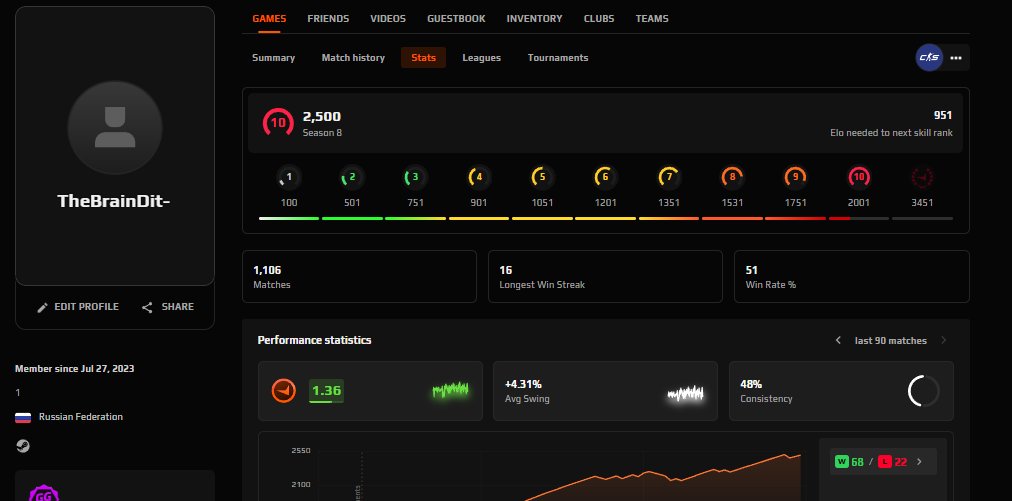This screenshot has width=1012, height=501.
Task: Click the Win Rate % card
Action: tap(852, 276)
